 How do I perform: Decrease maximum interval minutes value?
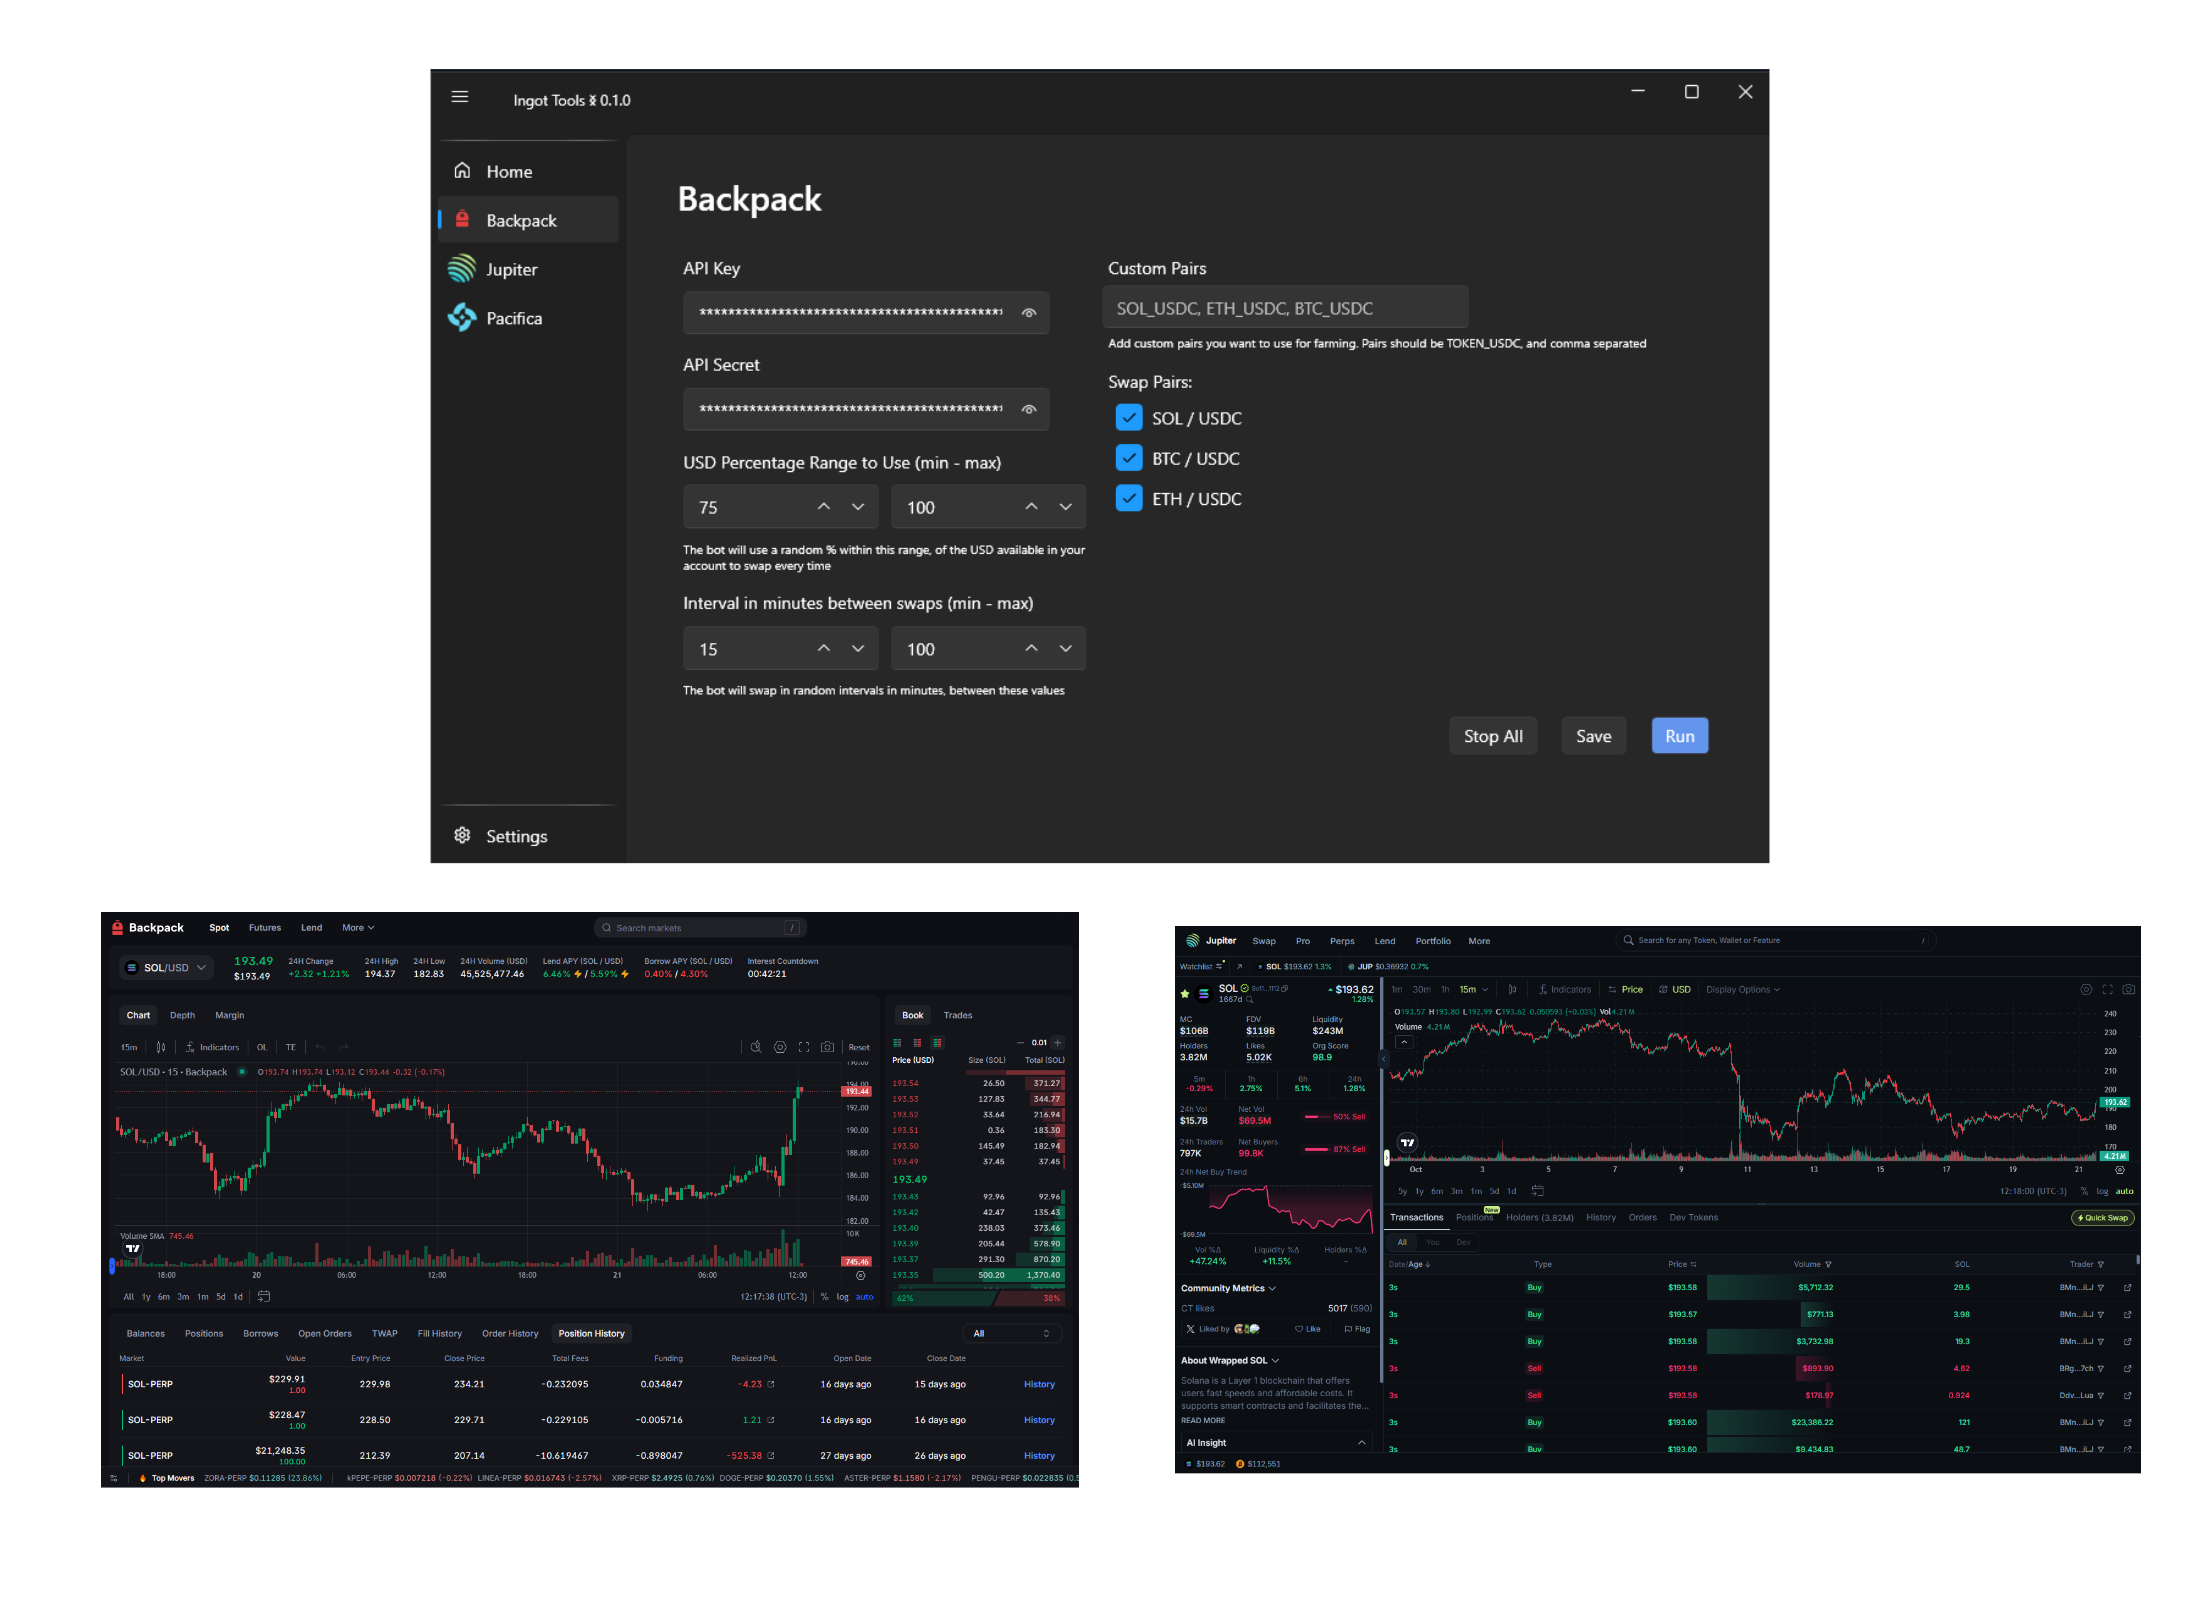[1066, 649]
